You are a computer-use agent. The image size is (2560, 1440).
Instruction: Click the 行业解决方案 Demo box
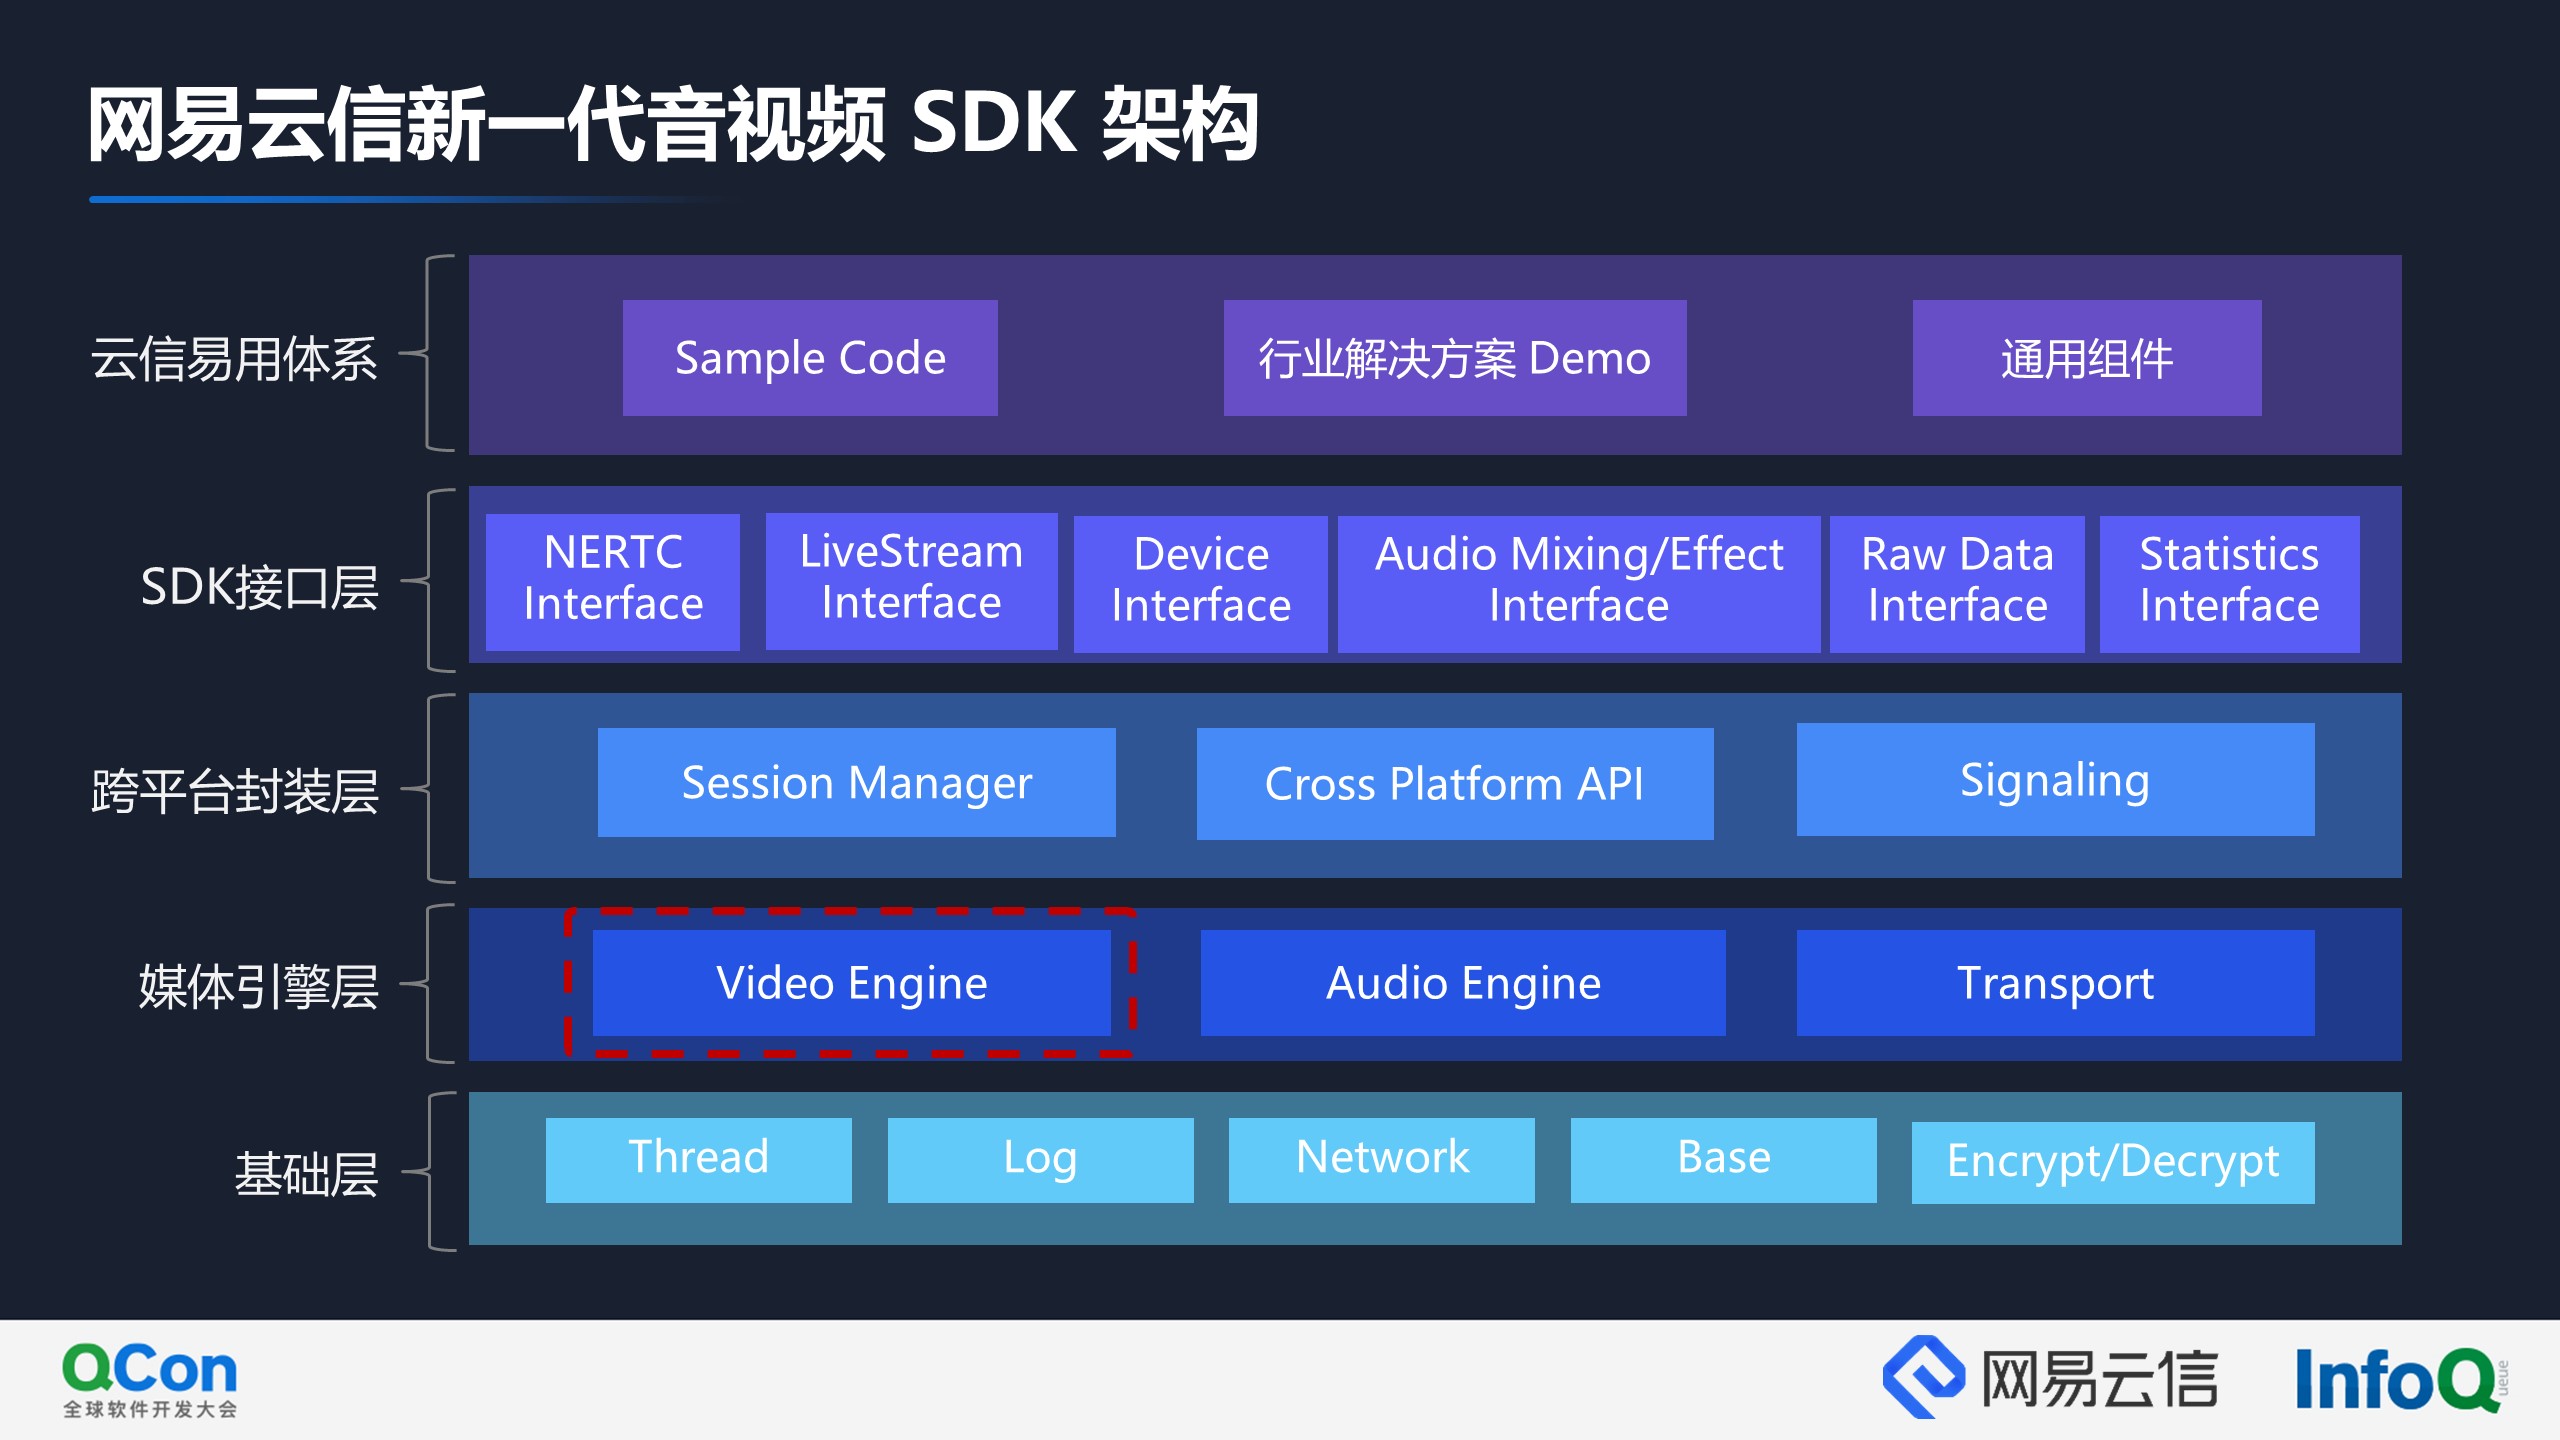[x=1455, y=358]
